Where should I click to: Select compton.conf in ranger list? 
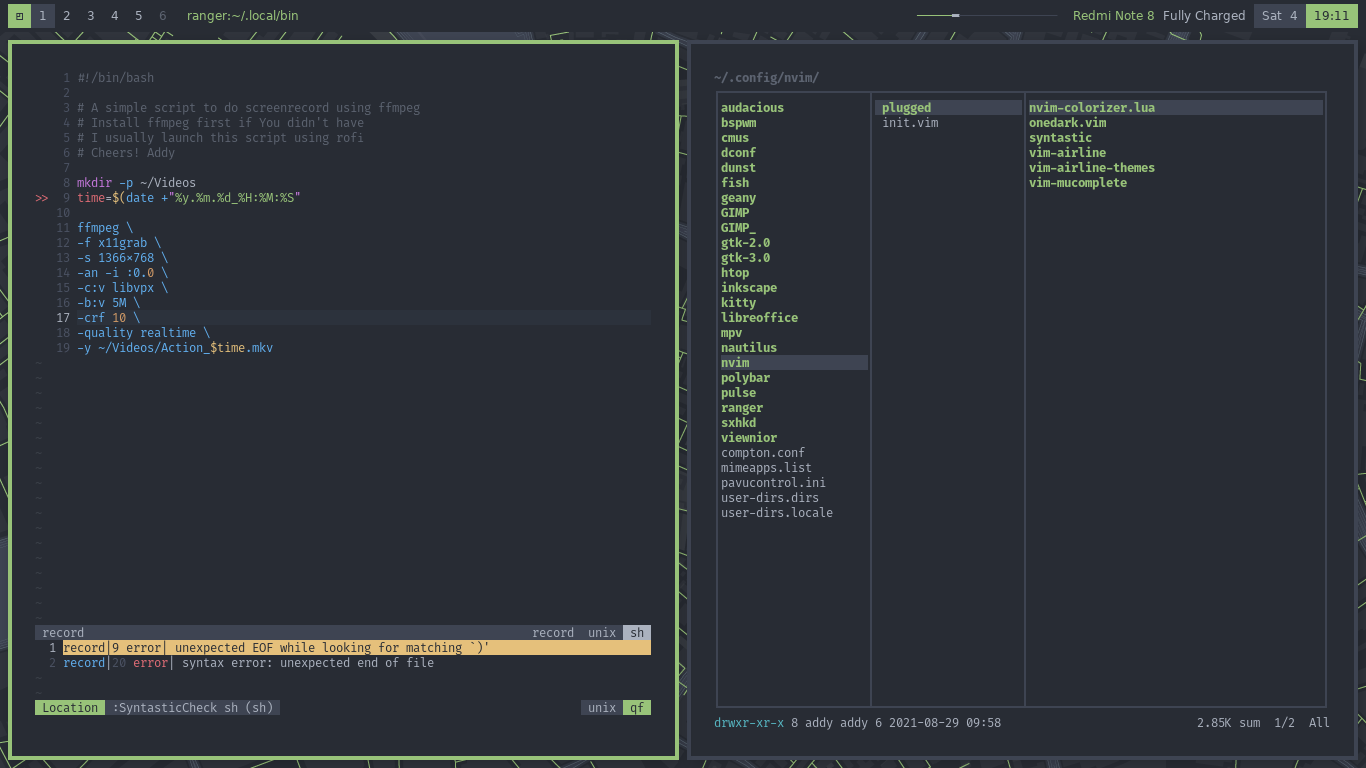pos(763,453)
